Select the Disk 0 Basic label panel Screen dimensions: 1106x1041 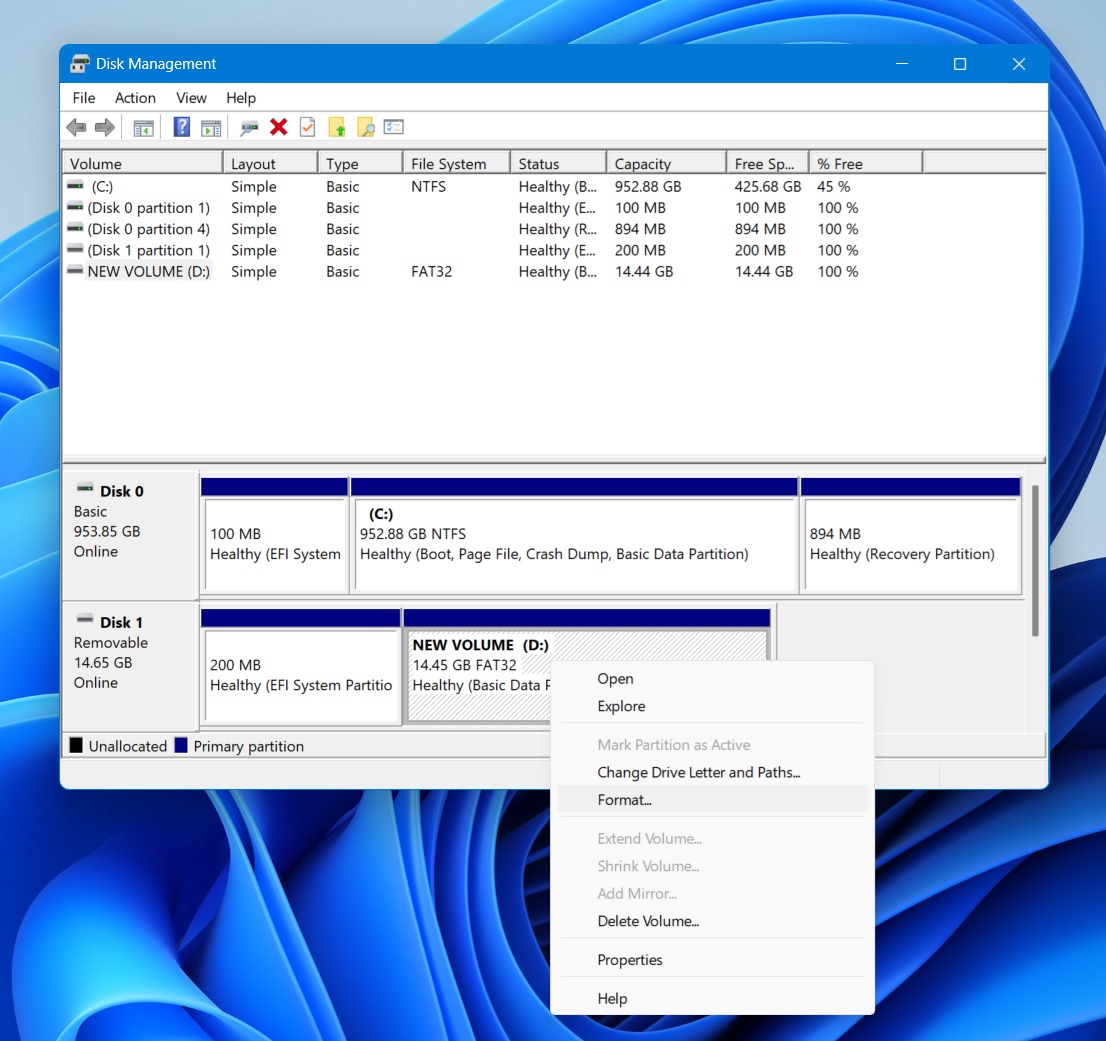130,536
